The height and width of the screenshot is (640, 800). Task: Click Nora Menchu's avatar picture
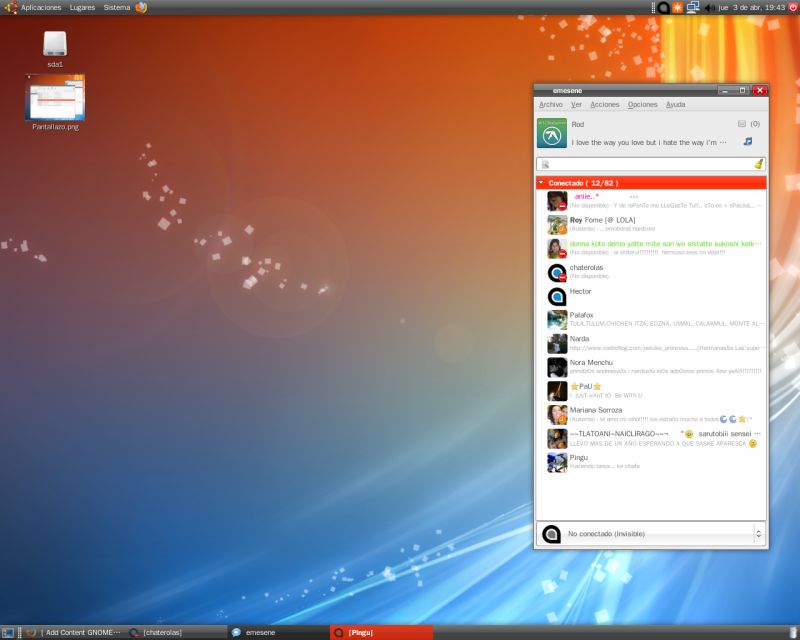pyautogui.click(x=557, y=367)
